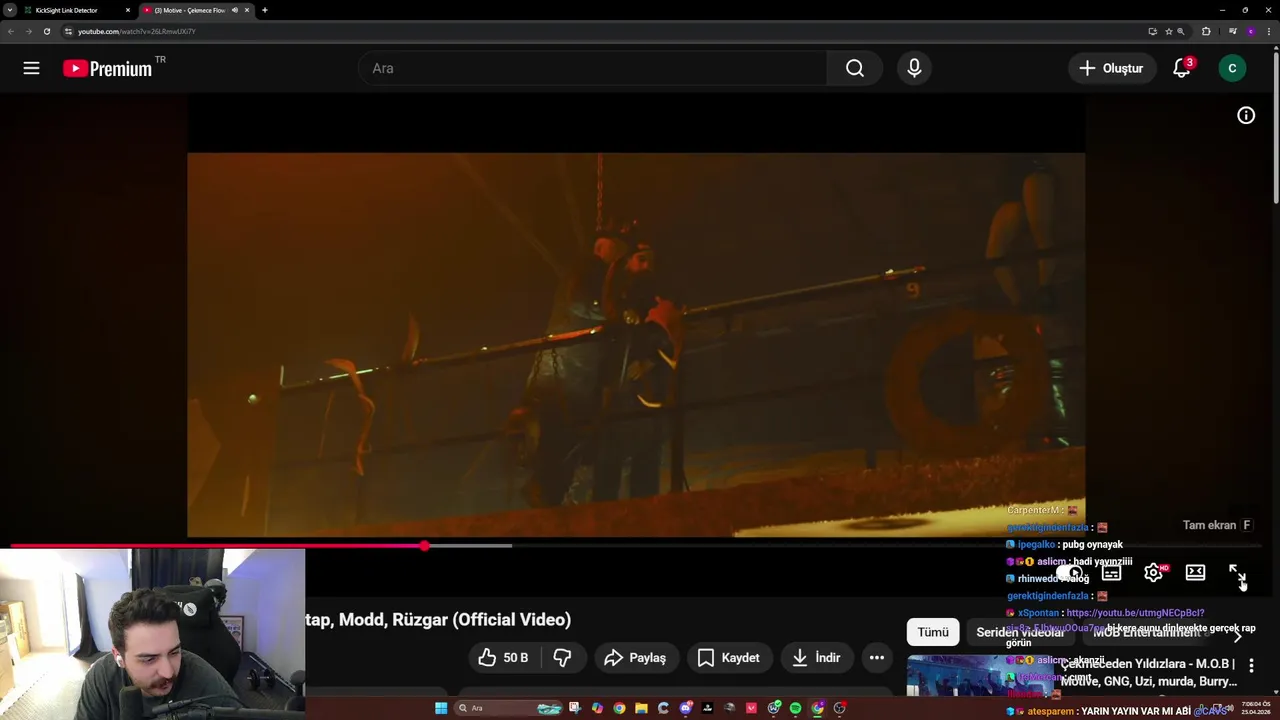Open browser extensions puzzle icon

click(x=1206, y=31)
